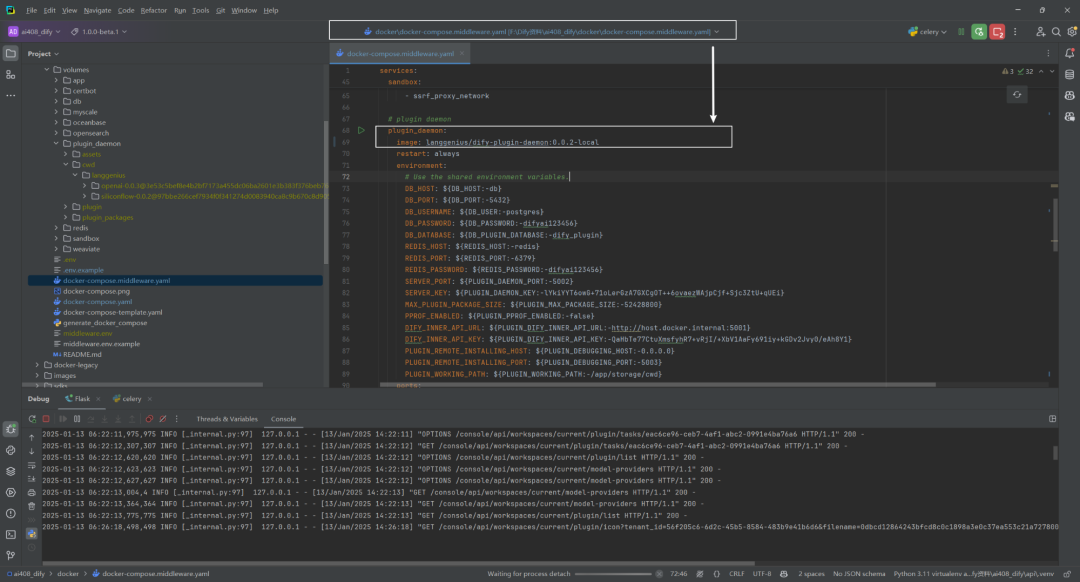Open the Refactor menu
Image resolution: width=1080 pixels, height=582 pixels.
pyautogui.click(x=154, y=10)
